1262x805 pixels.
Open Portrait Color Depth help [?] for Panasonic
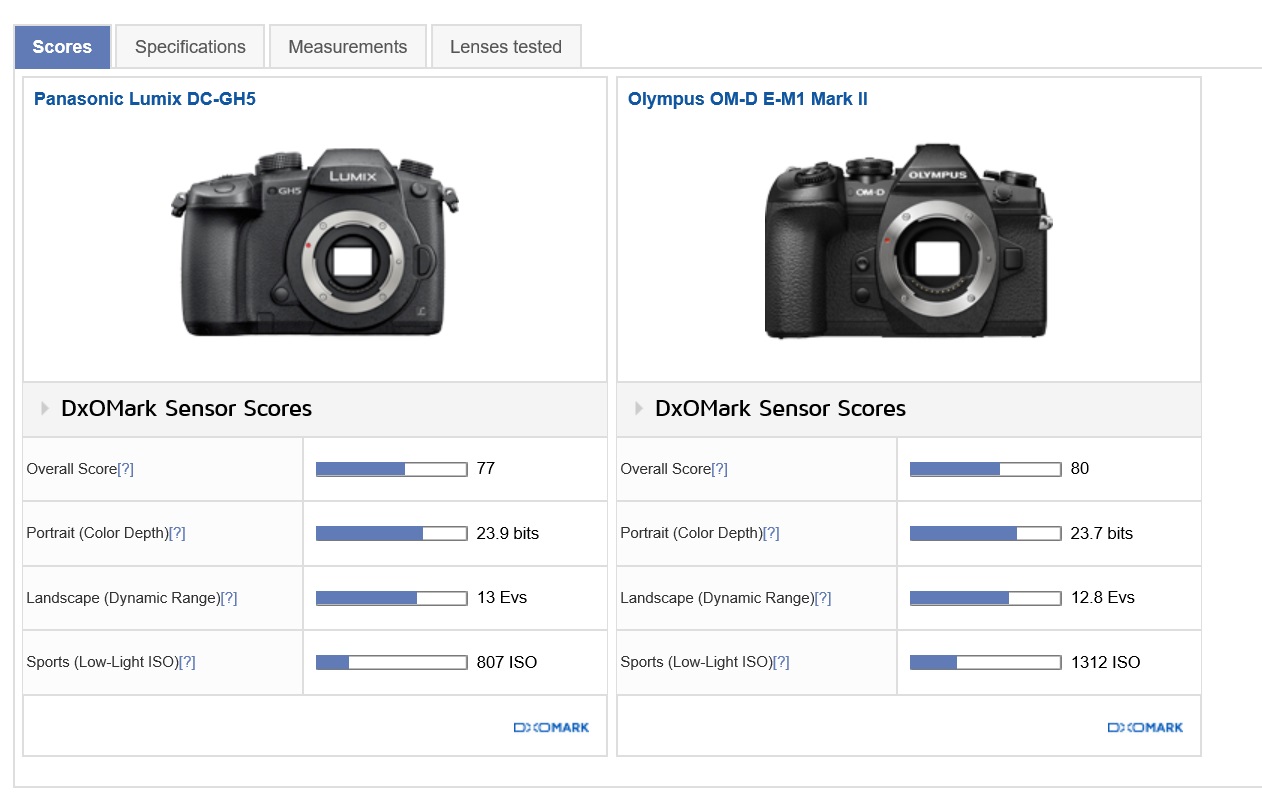tap(177, 533)
